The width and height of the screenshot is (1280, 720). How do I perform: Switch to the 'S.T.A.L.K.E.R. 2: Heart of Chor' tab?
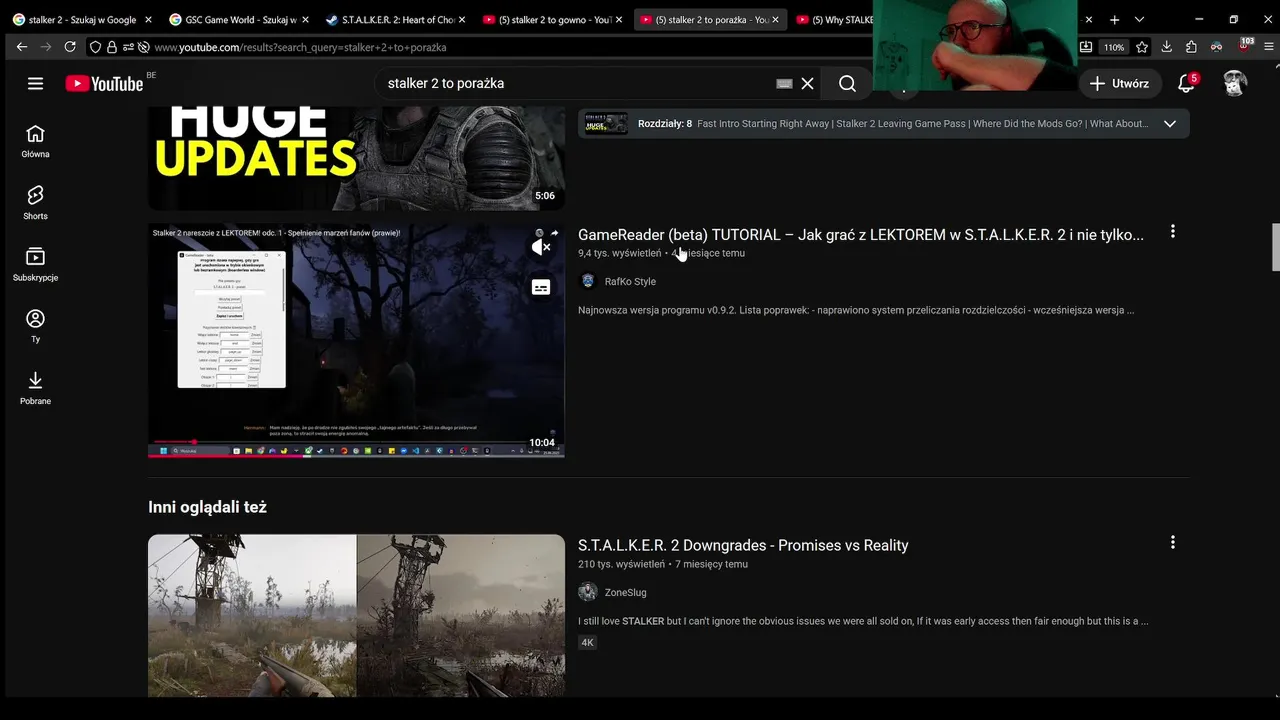(397, 19)
